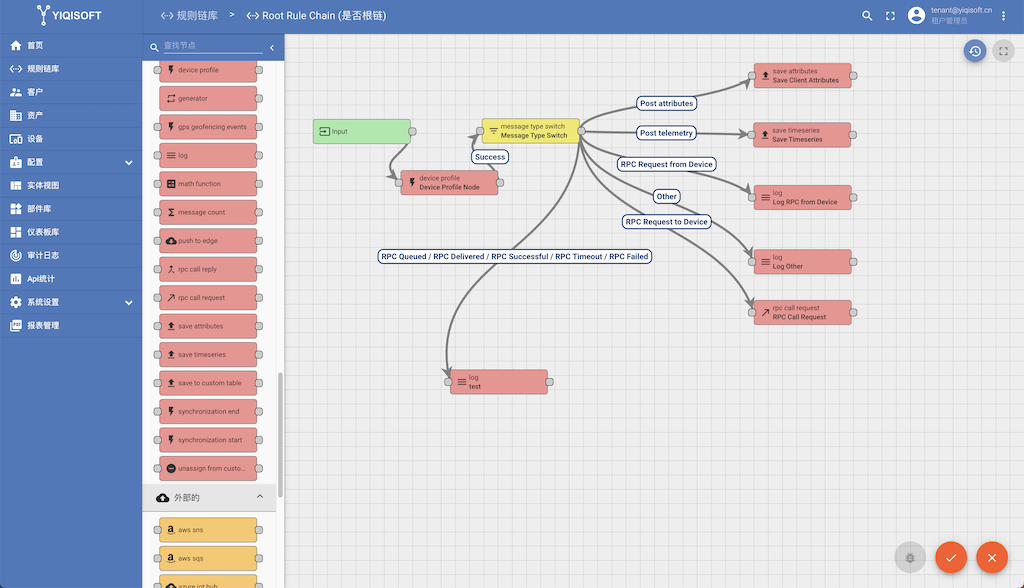Collapse the 外部的 node section

(209, 498)
